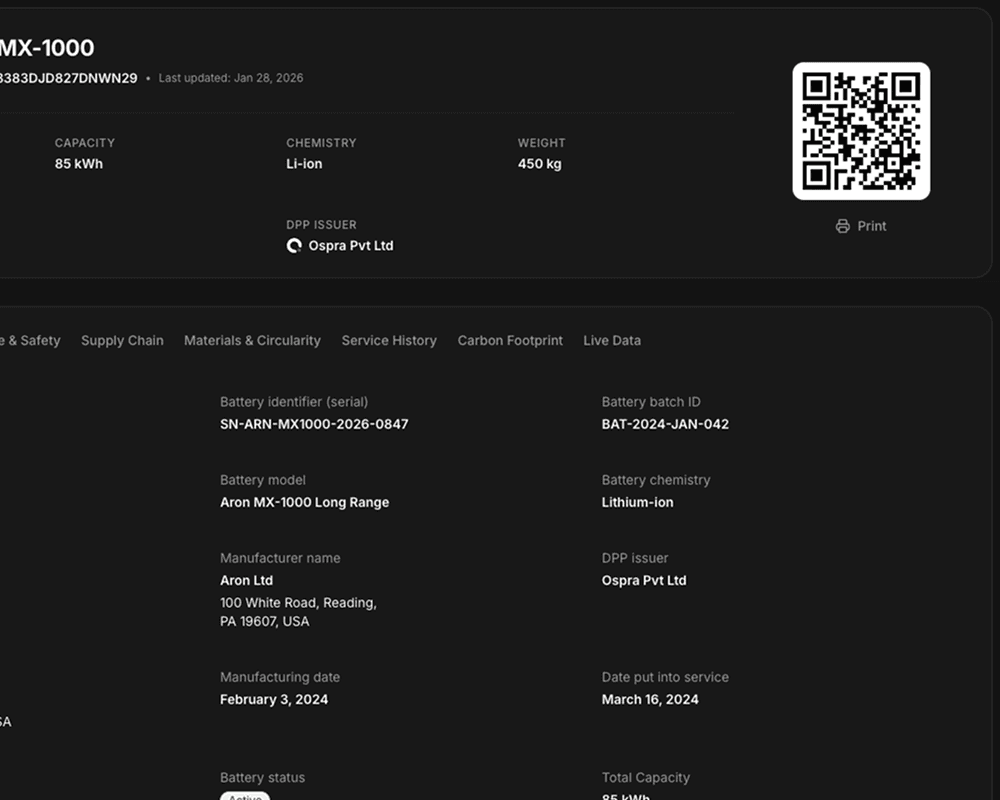Switch to the Supply Chain tab
1000x800 pixels.
(x=122, y=340)
